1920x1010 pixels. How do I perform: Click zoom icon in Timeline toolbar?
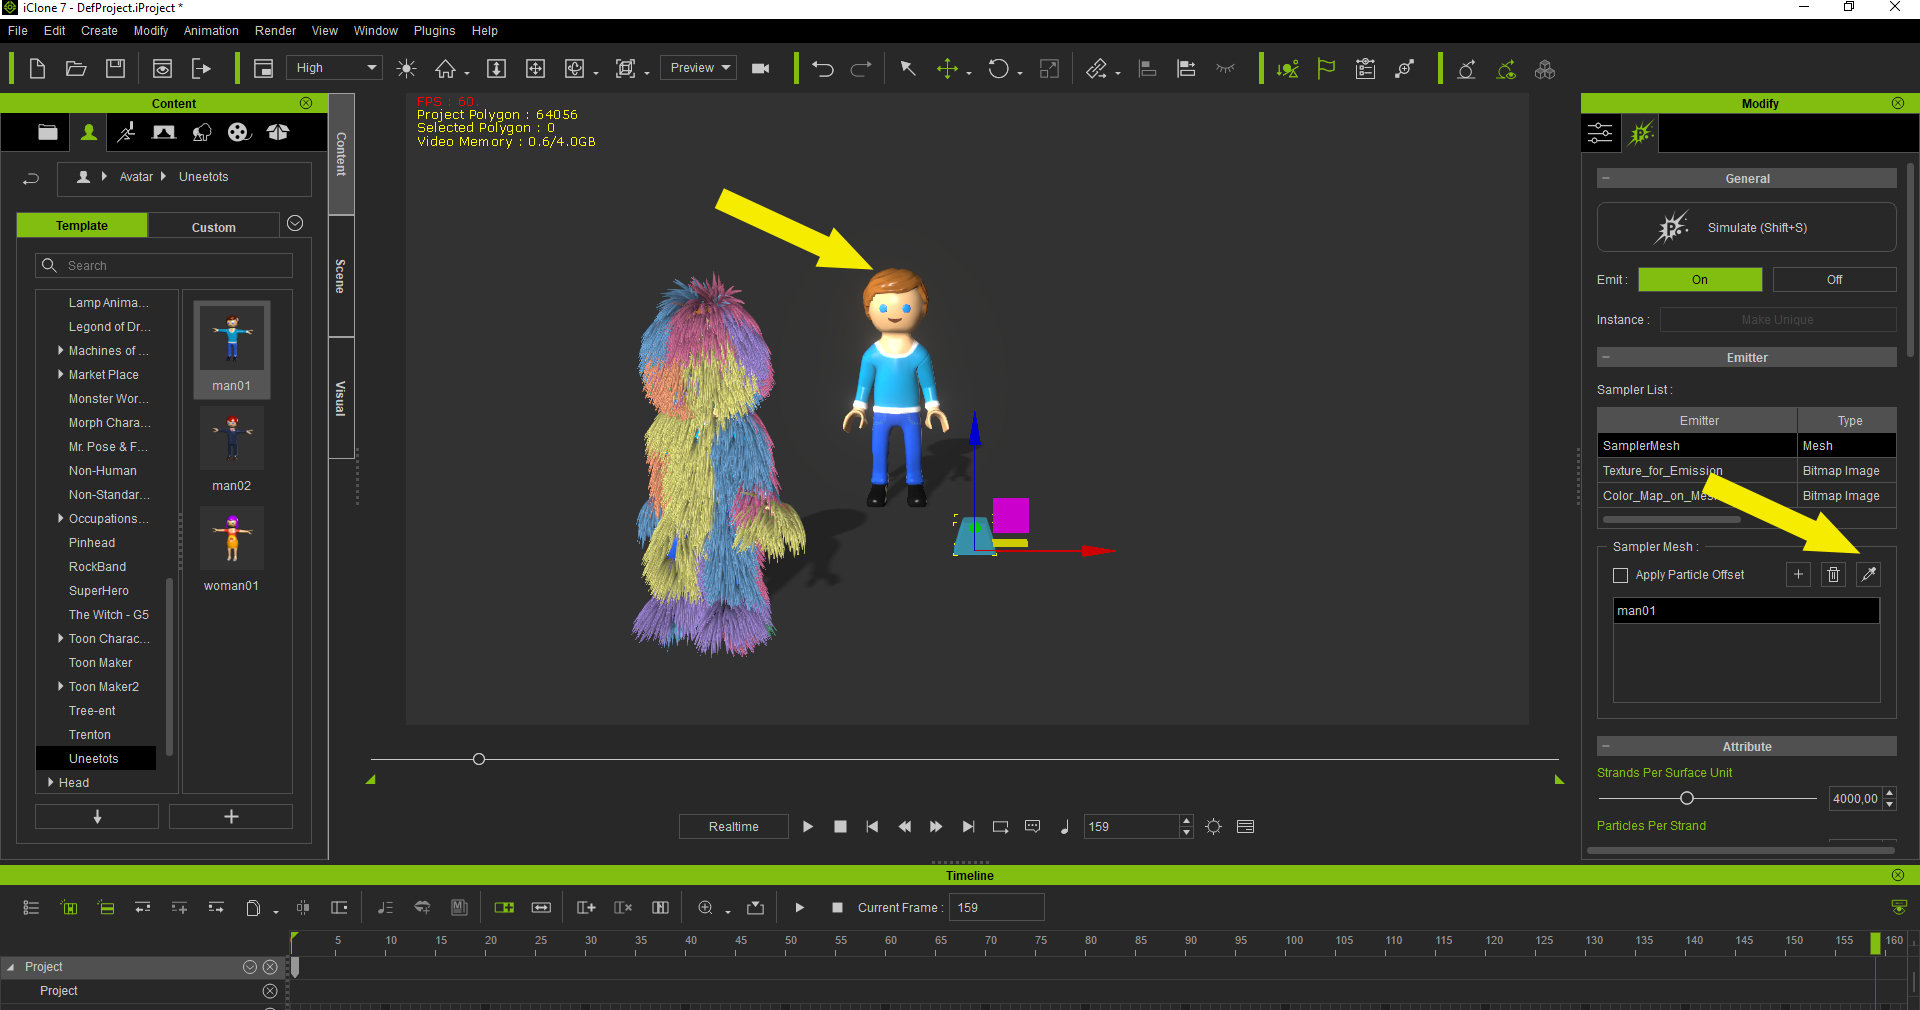706,908
